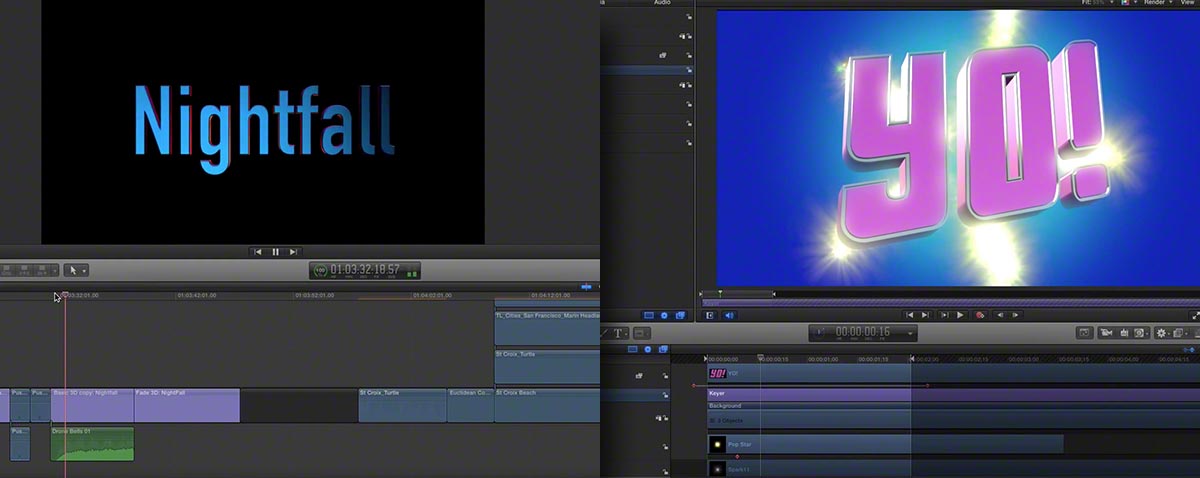Open the filters dropdown in Motion toolbar

(1179, 333)
